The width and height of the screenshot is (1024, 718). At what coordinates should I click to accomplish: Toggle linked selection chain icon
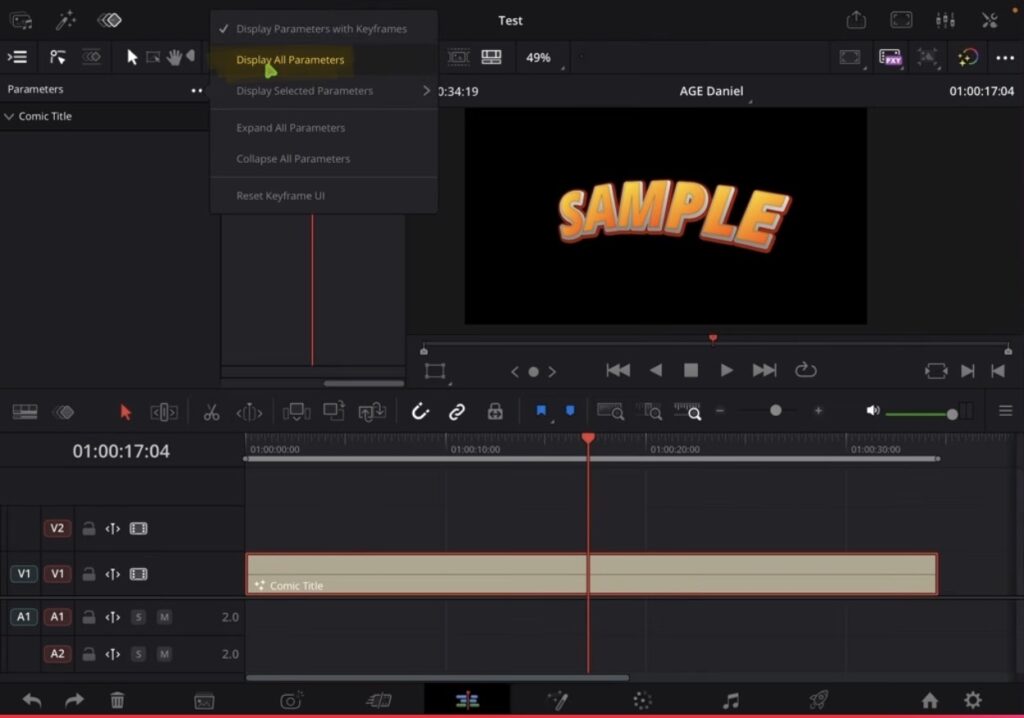coord(456,412)
